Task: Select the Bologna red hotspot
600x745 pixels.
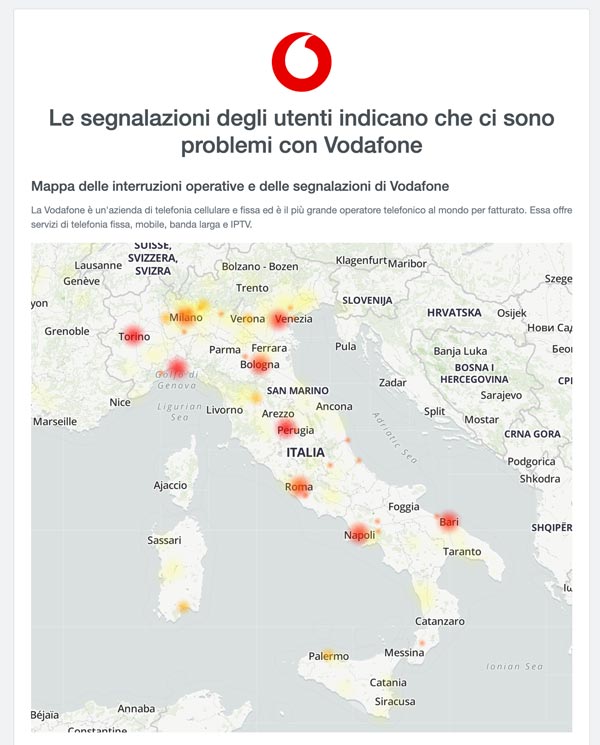Action: [x=260, y=363]
